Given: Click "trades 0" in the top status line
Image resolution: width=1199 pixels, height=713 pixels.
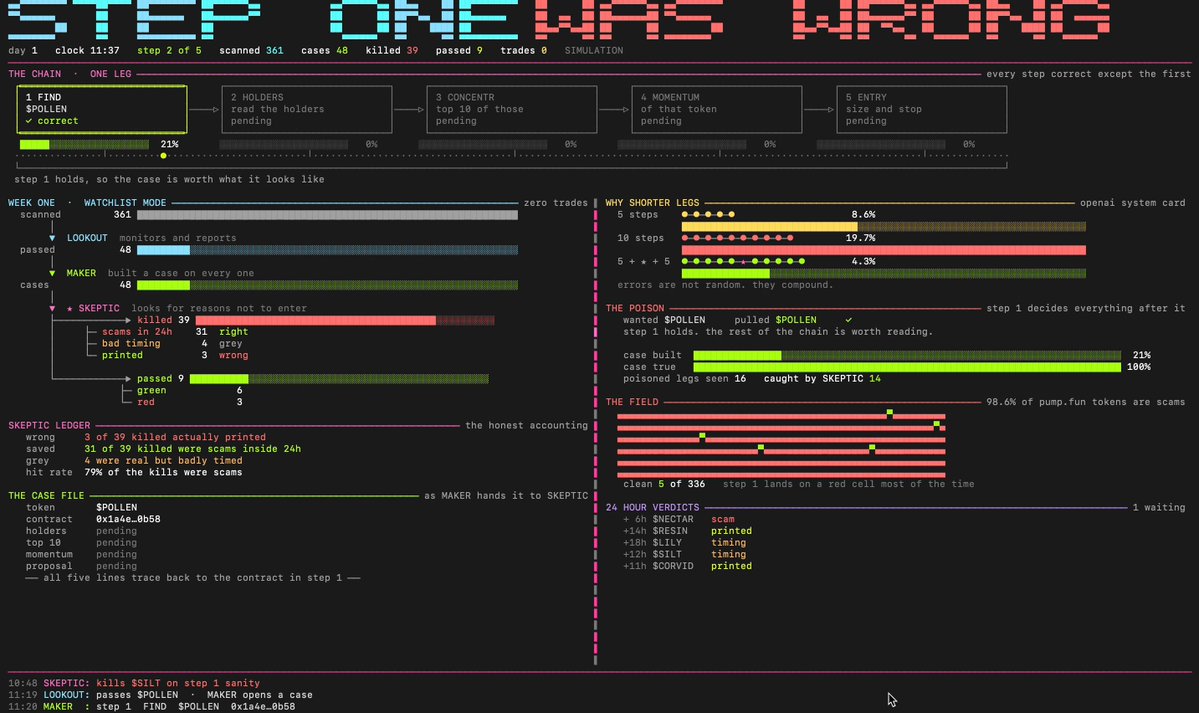Looking at the screenshot, I should pyautogui.click(x=524, y=50).
